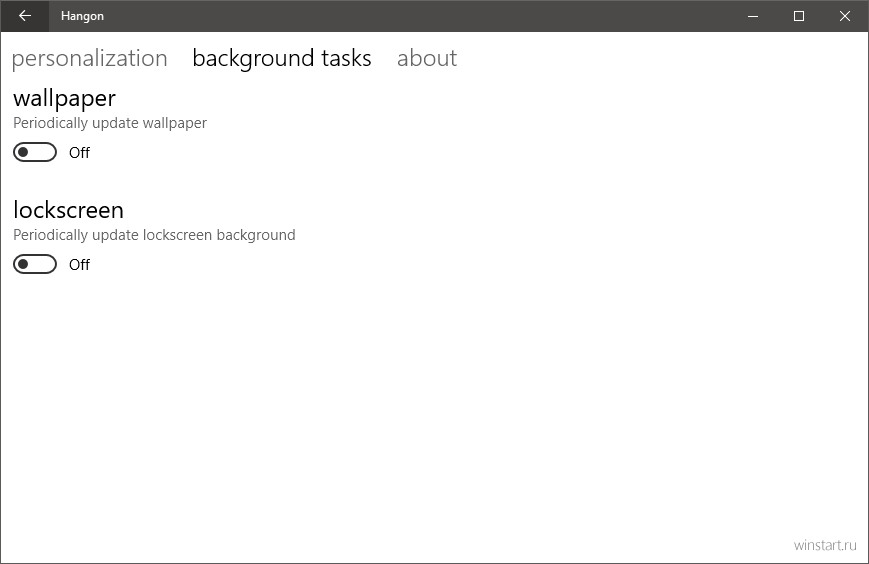Viewport: 869px width, 564px height.
Task: Click 'Periodically update lockscreen background' text
Action: pos(154,235)
